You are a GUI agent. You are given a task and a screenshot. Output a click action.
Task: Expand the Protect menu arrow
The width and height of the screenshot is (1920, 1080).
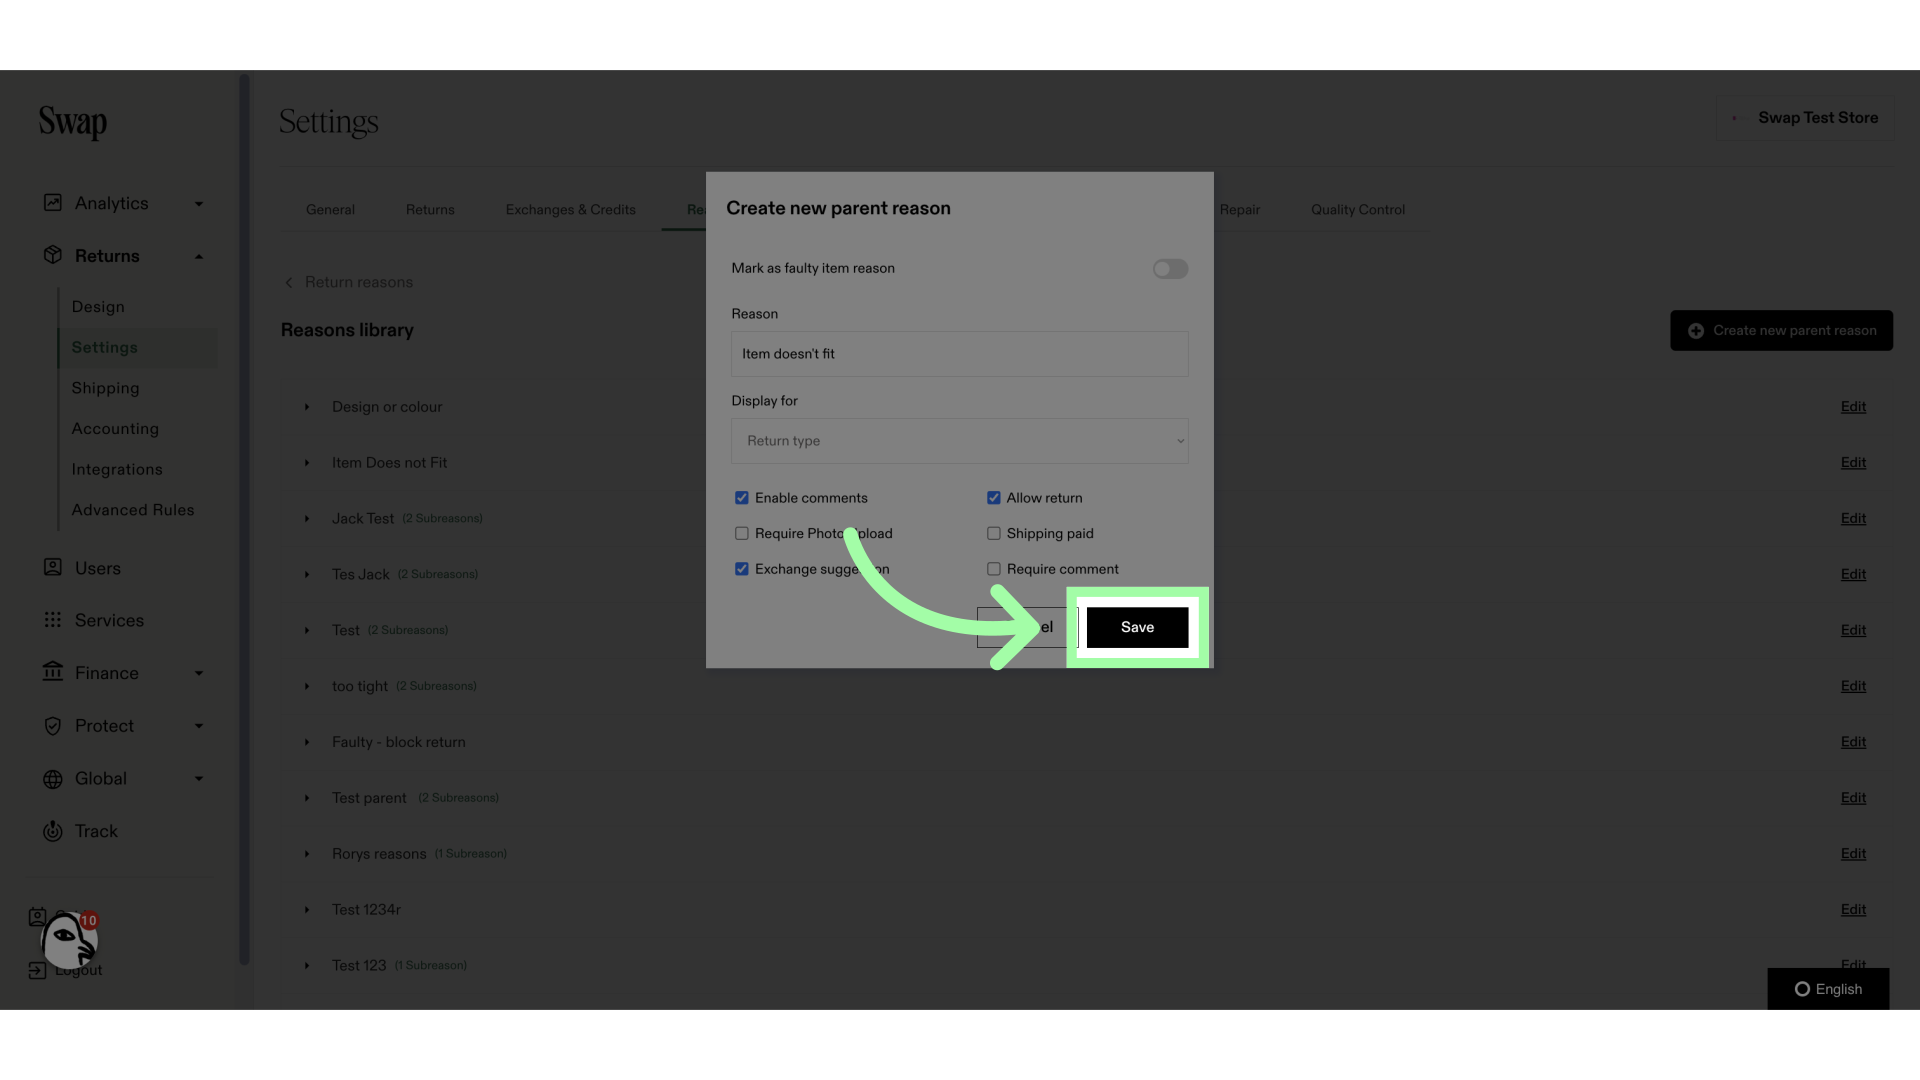[199, 726]
